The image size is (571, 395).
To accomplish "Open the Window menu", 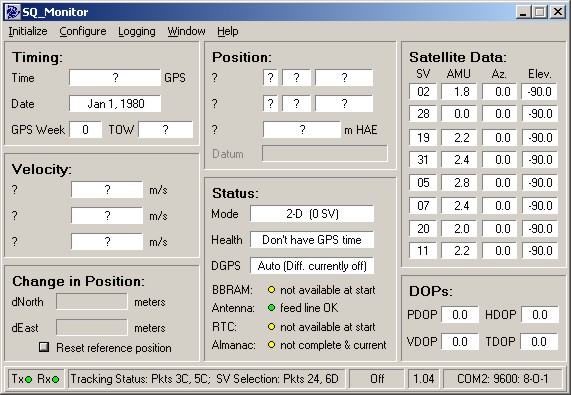I will (x=186, y=31).
